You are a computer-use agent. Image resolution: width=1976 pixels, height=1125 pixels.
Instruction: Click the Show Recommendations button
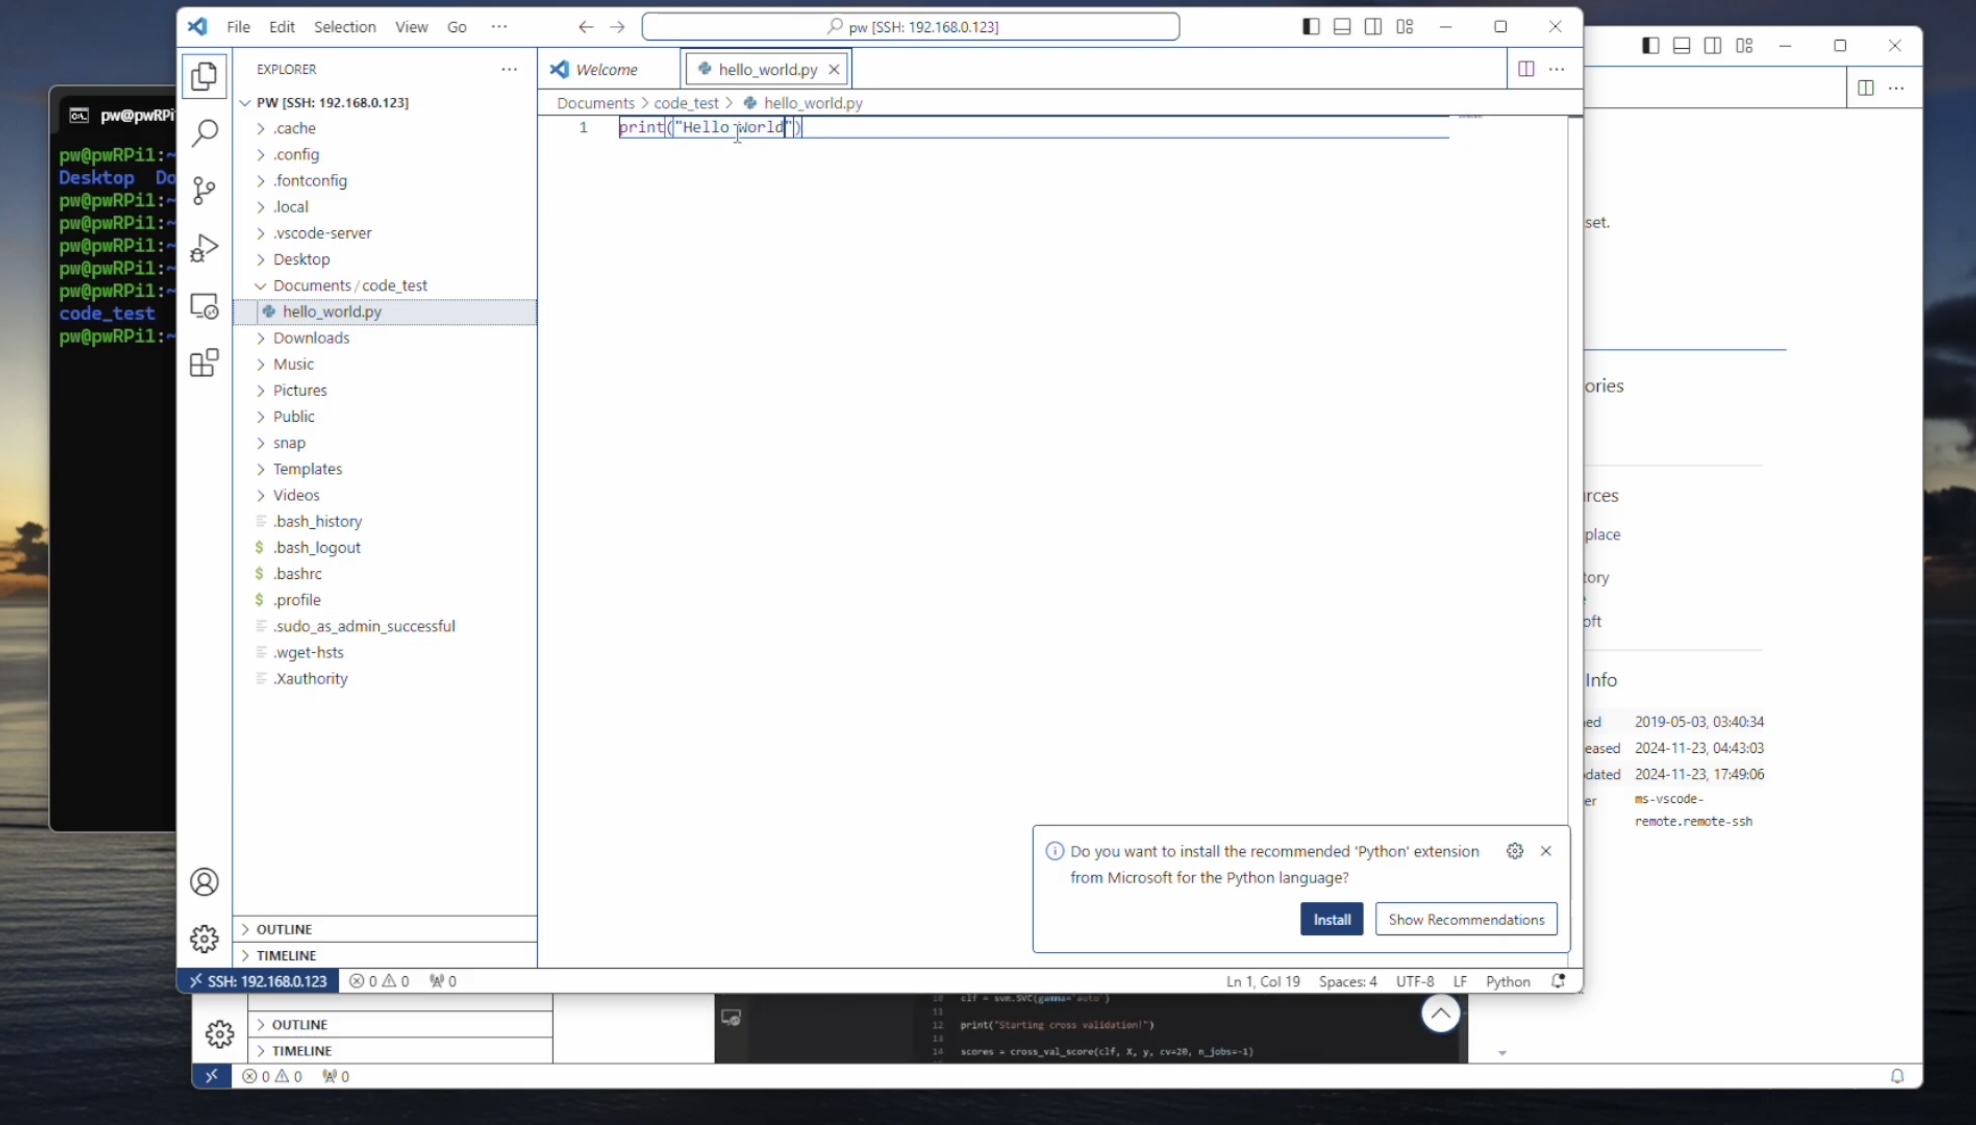click(x=1465, y=919)
